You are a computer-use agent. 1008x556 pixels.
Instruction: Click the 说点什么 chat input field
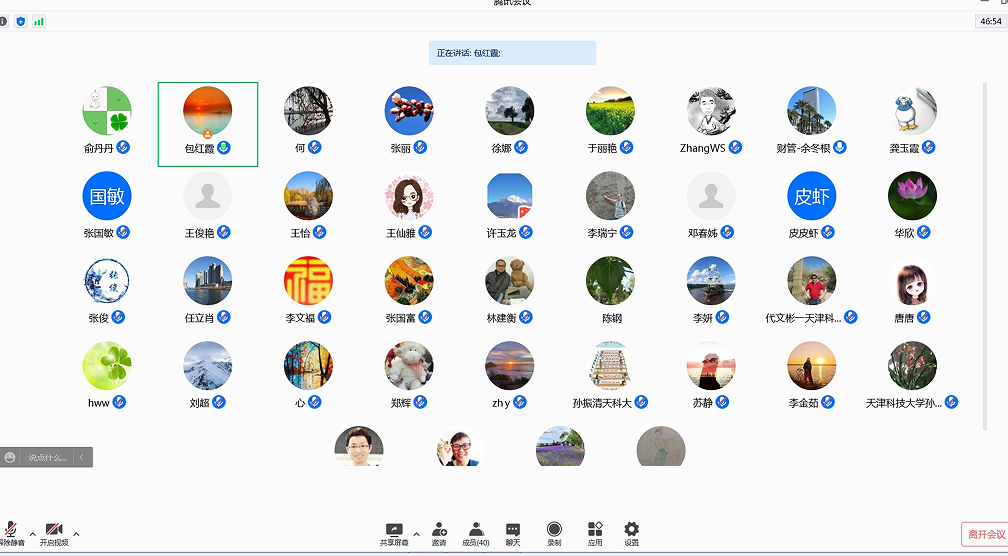[x=46, y=457]
